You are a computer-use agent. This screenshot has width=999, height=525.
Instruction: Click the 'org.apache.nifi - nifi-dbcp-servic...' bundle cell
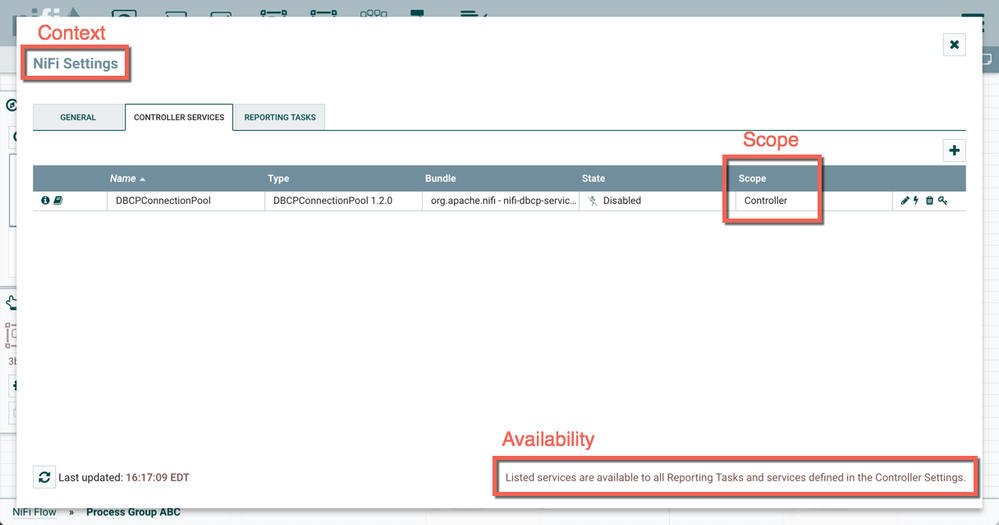(x=501, y=201)
